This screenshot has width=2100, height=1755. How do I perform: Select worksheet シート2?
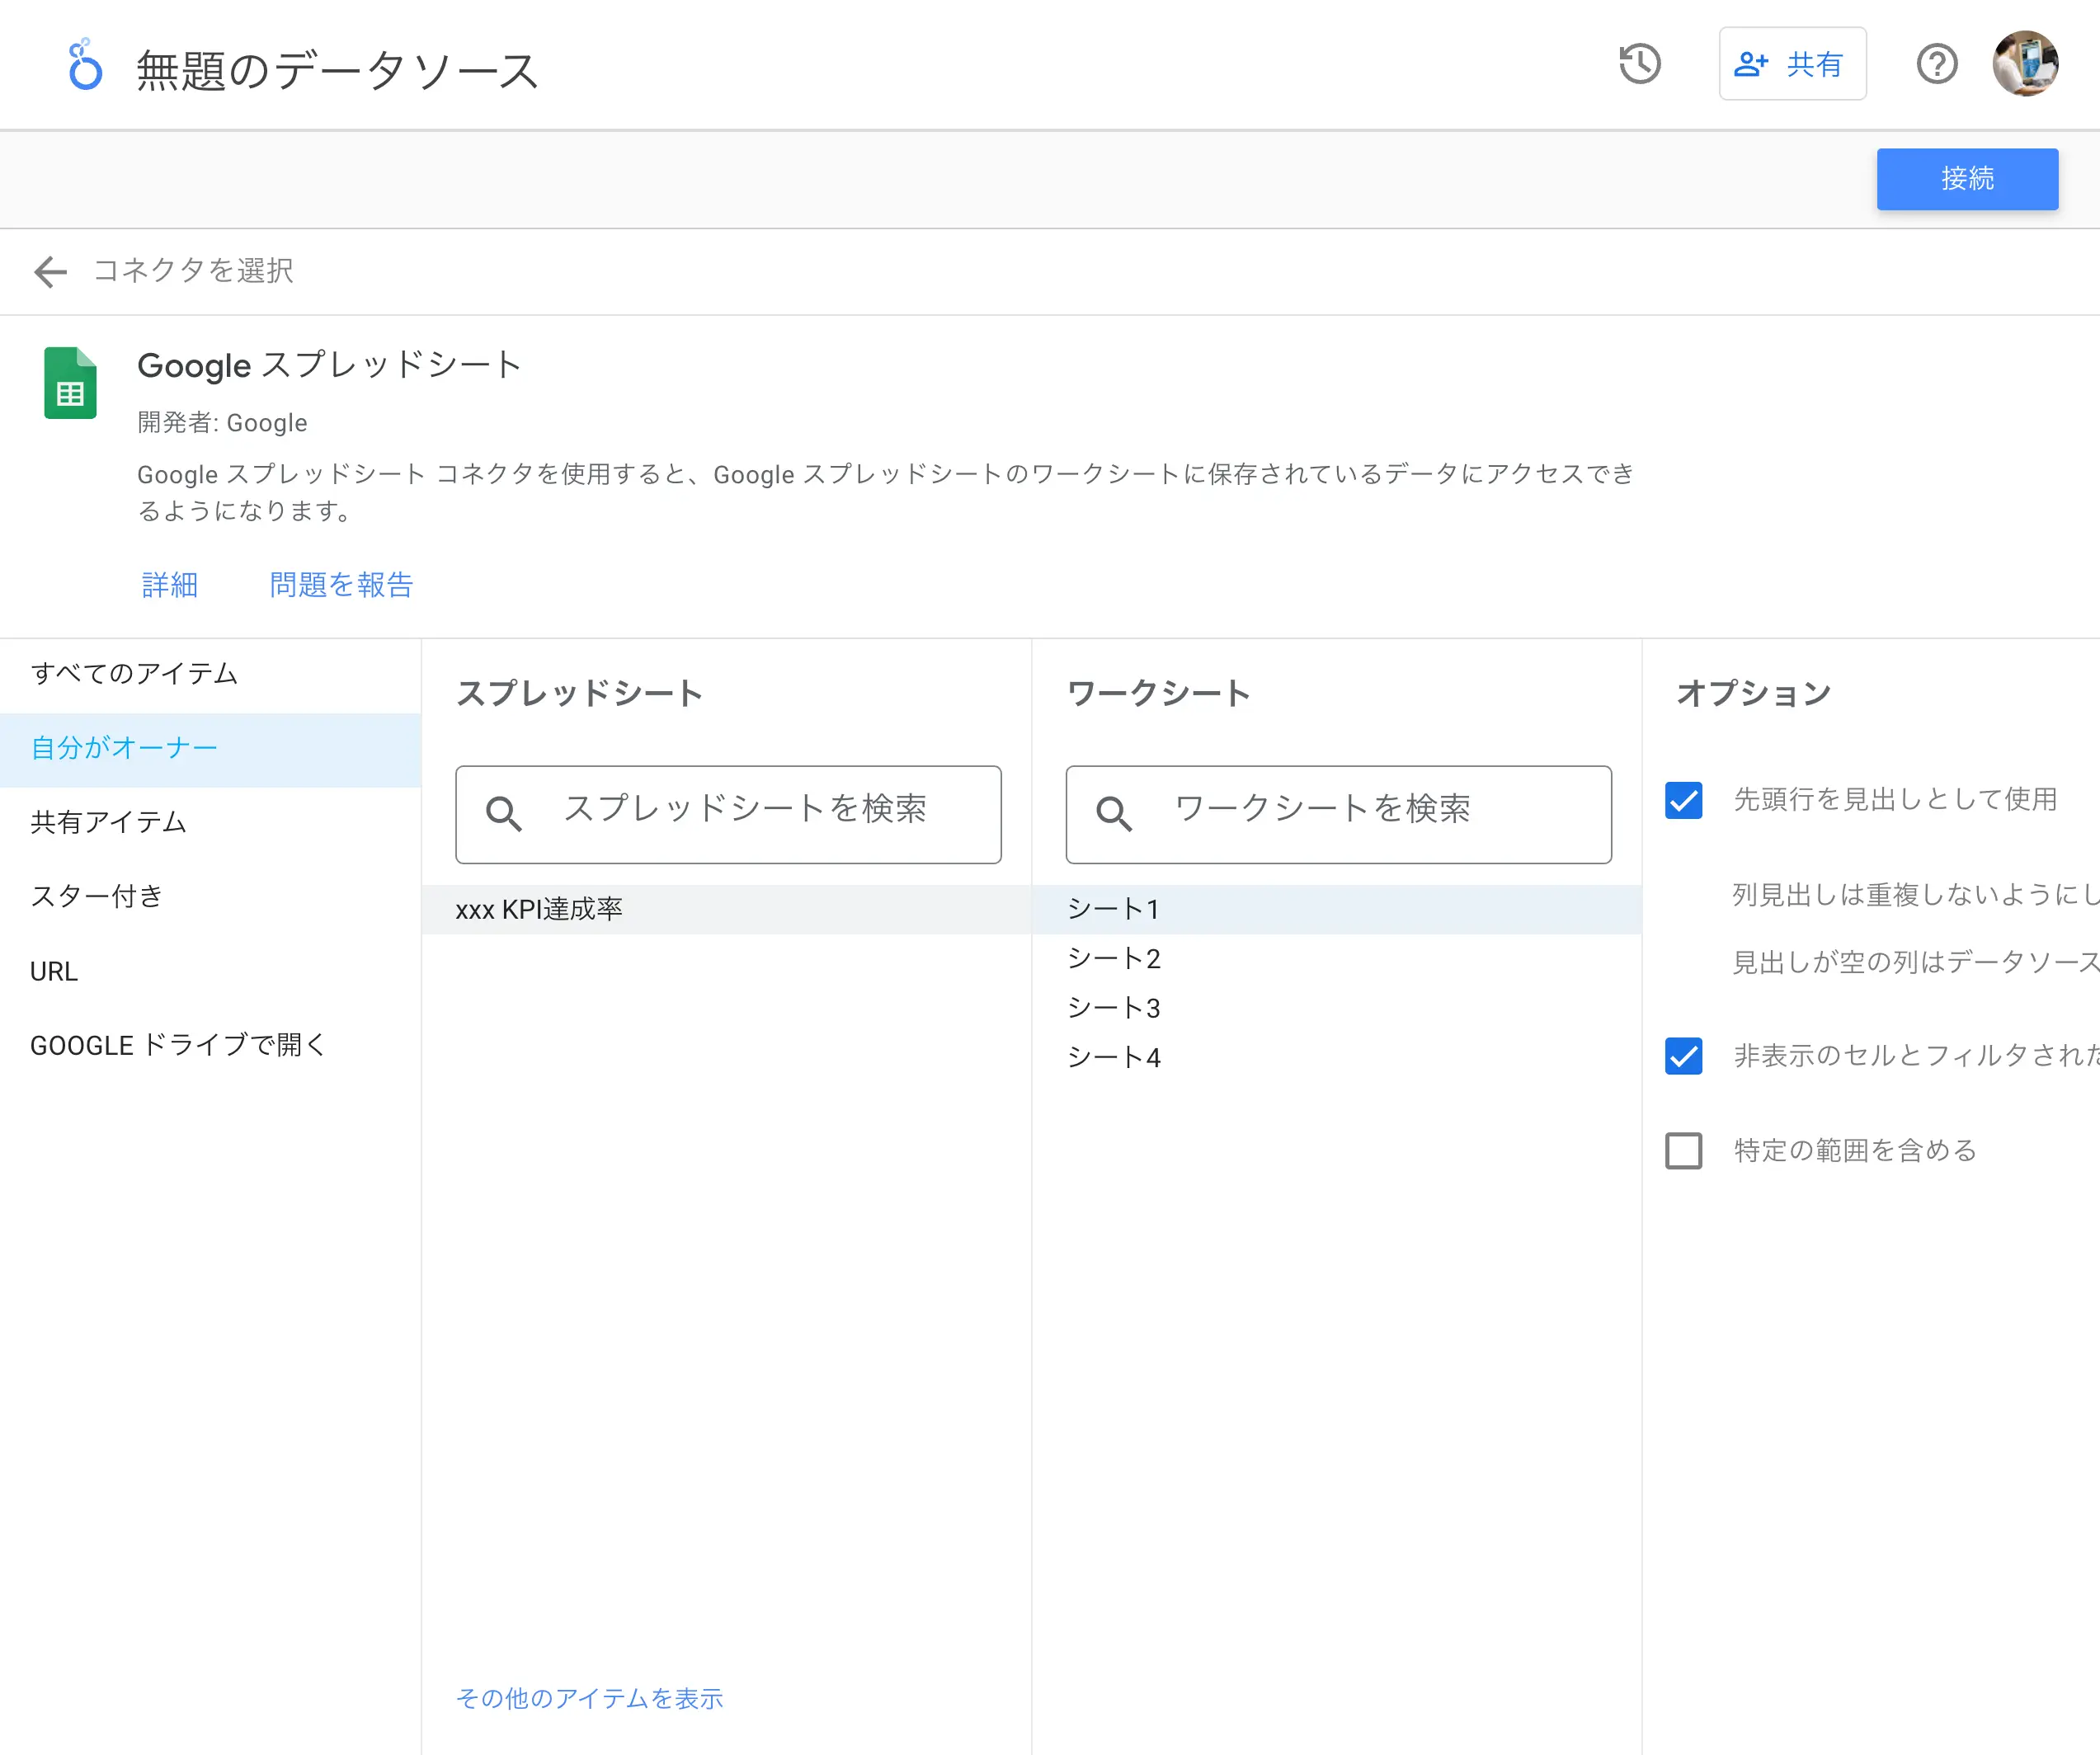pyautogui.click(x=1336, y=959)
